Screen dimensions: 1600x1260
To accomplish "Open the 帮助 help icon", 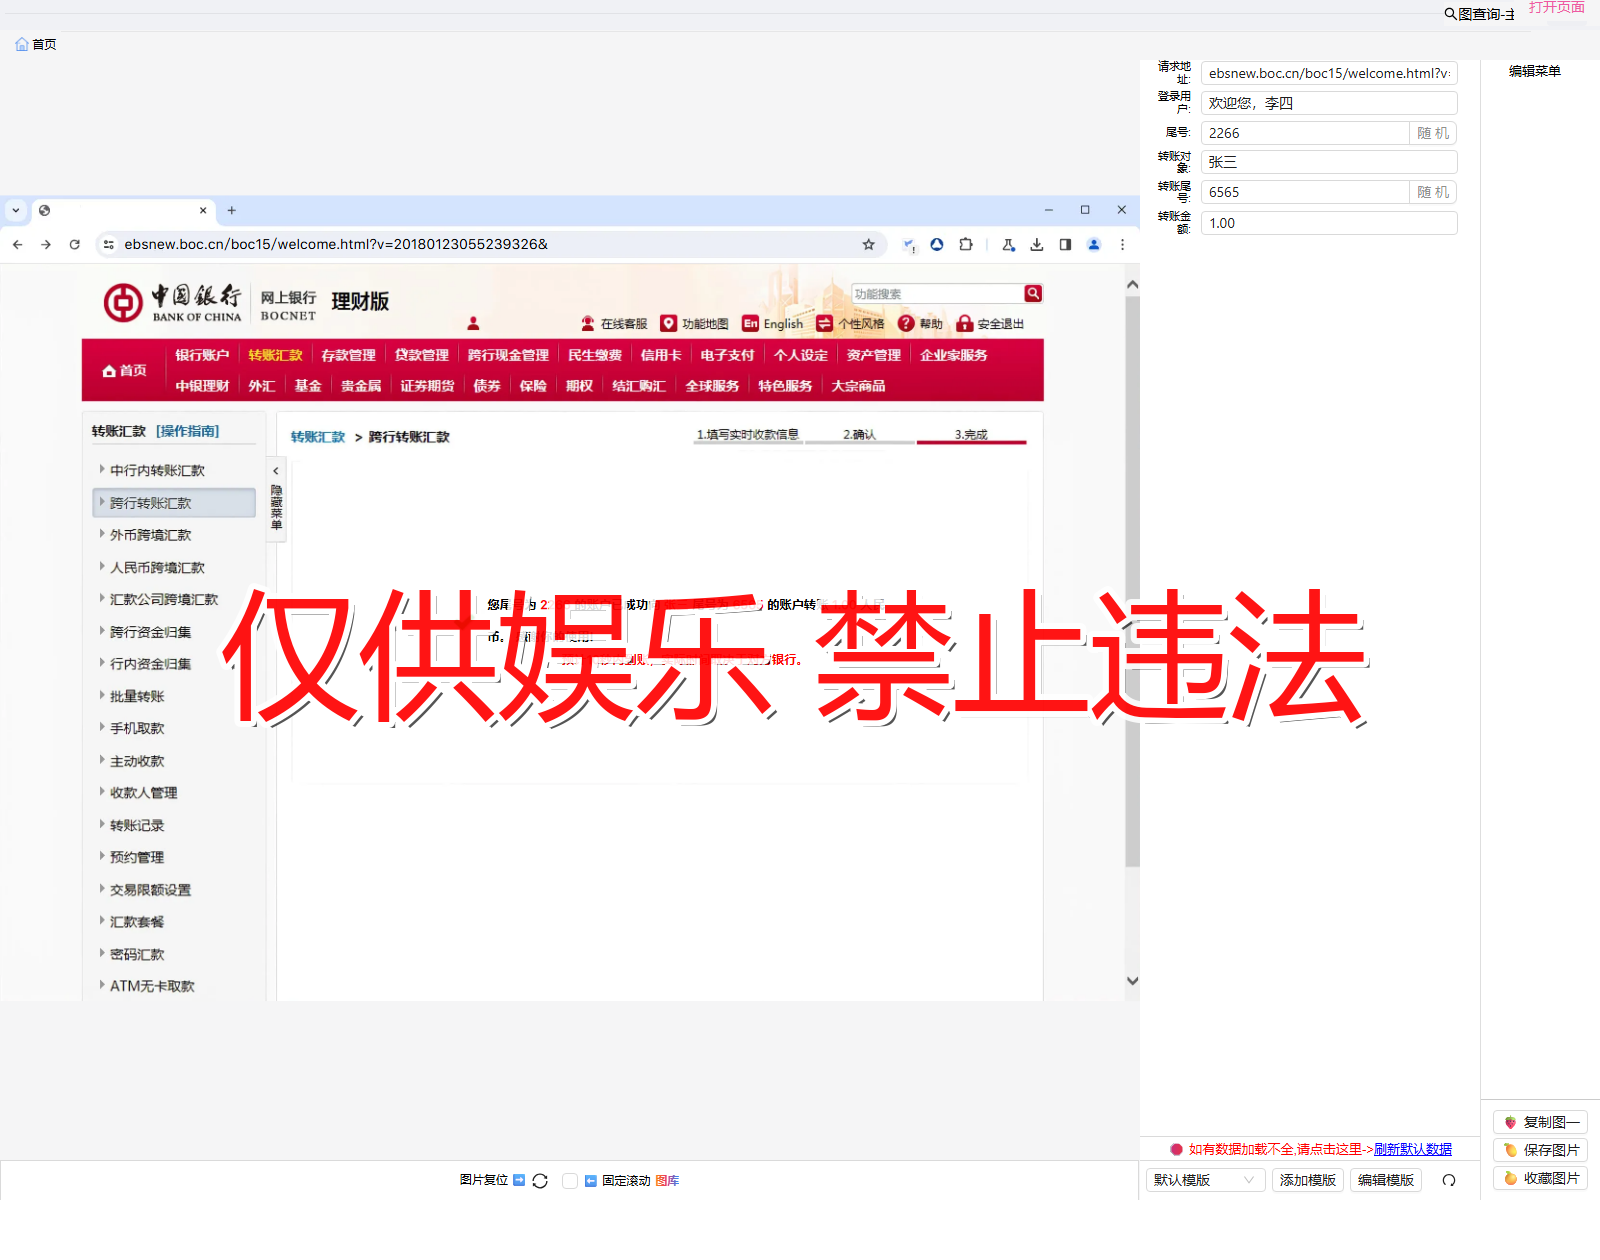I will pyautogui.click(x=905, y=323).
